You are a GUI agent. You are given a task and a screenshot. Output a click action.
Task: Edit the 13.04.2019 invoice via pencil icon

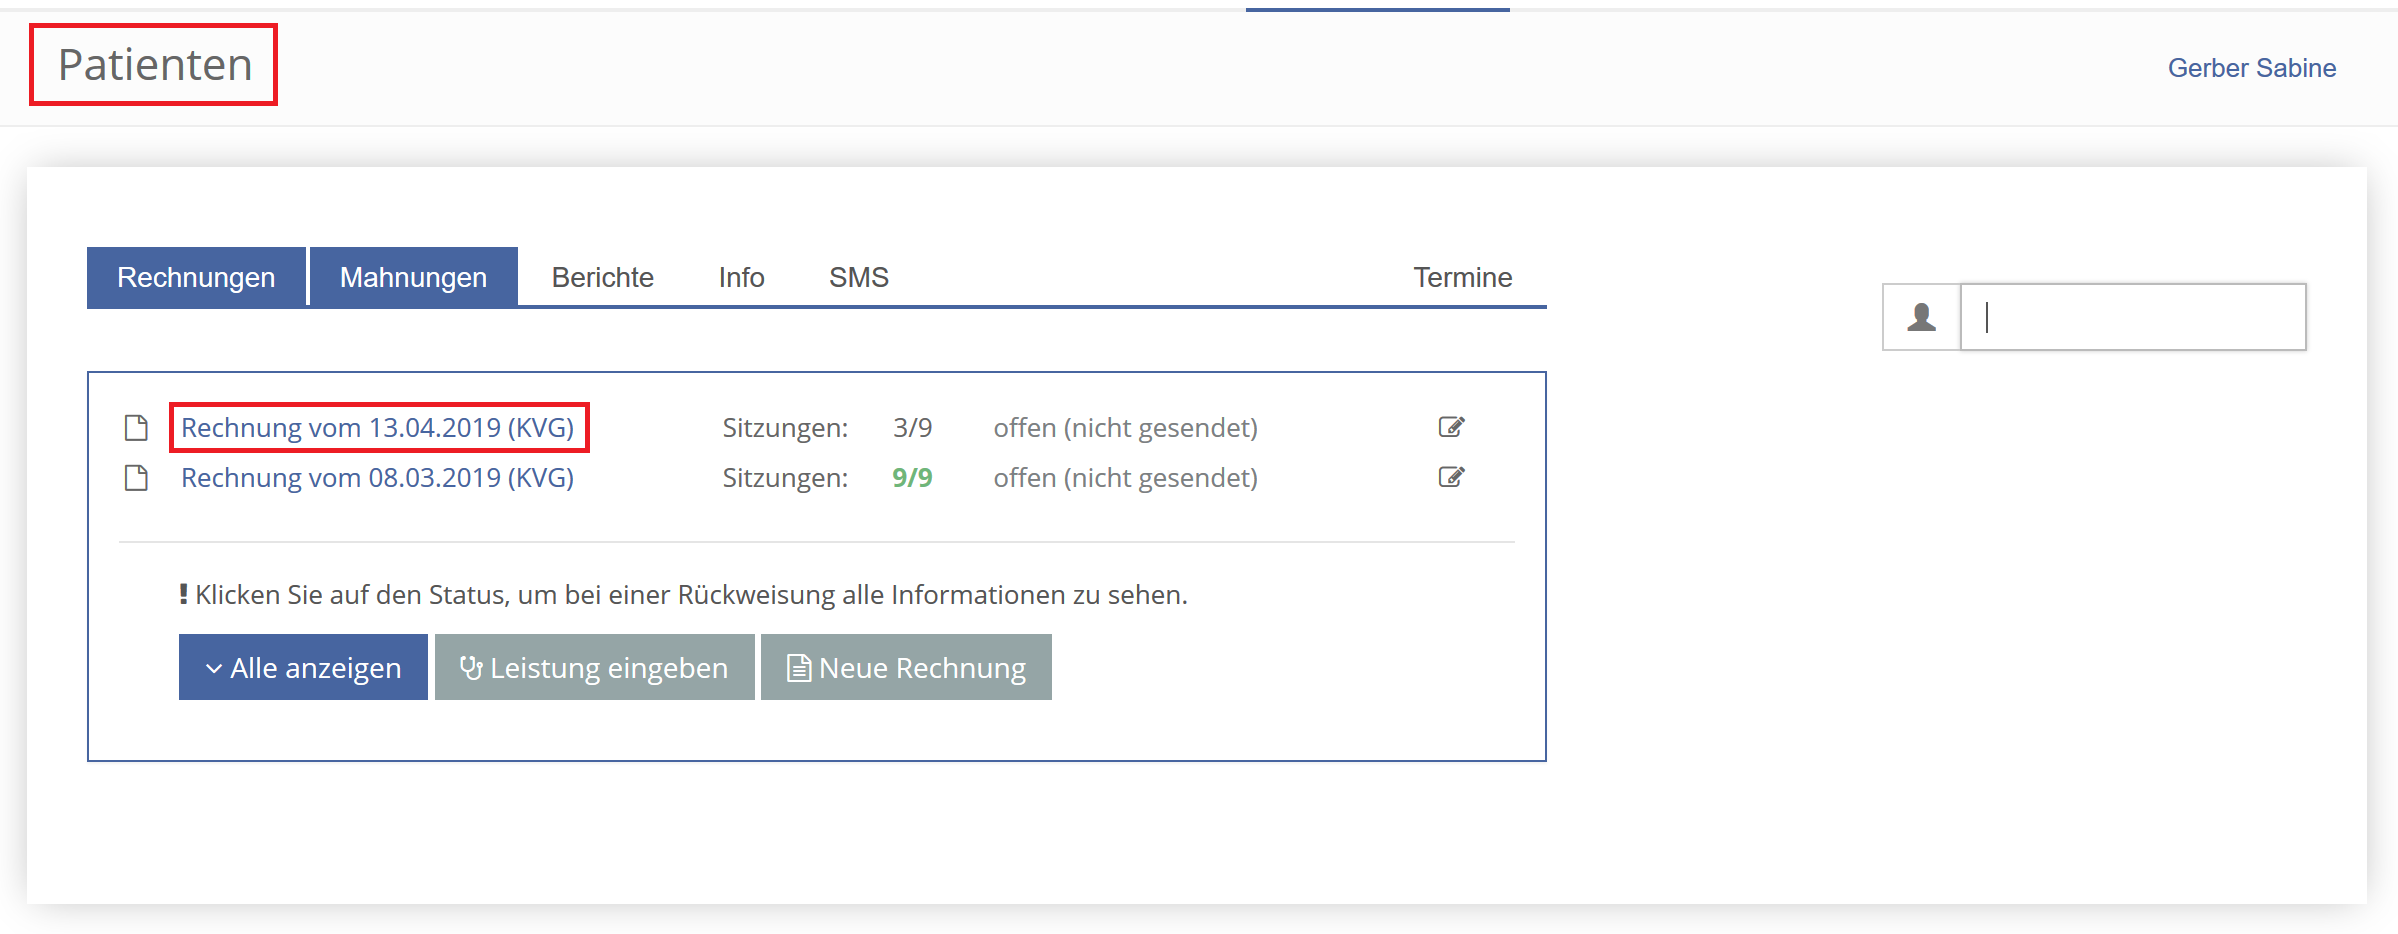click(x=1451, y=427)
